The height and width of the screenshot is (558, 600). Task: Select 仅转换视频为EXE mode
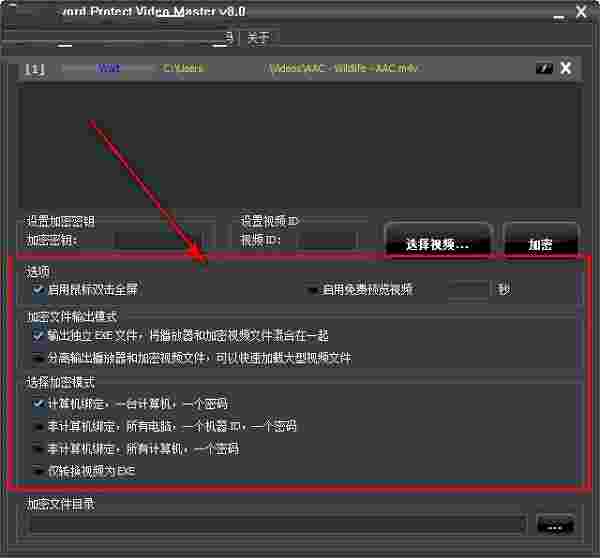38,471
